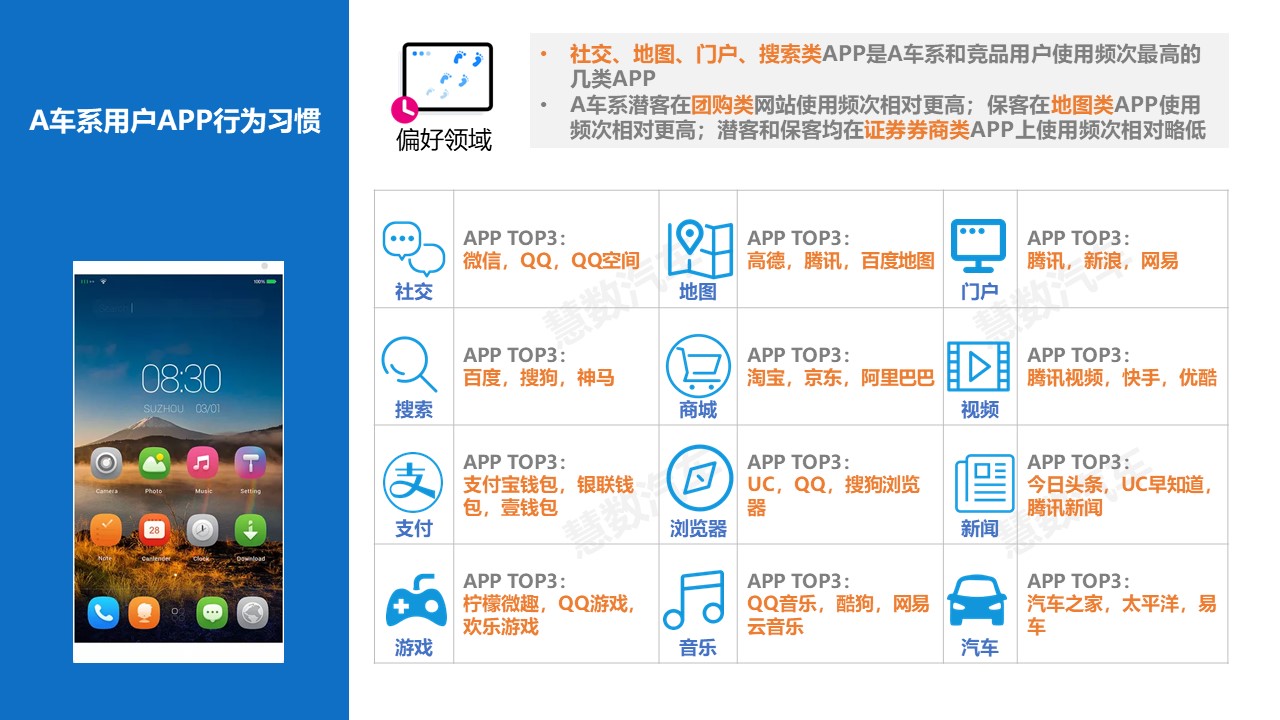The width and height of the screenshot is (1280, 720).
Task: Select text QQ音乐，酷狗，网易云音乐
Action: 838,615
